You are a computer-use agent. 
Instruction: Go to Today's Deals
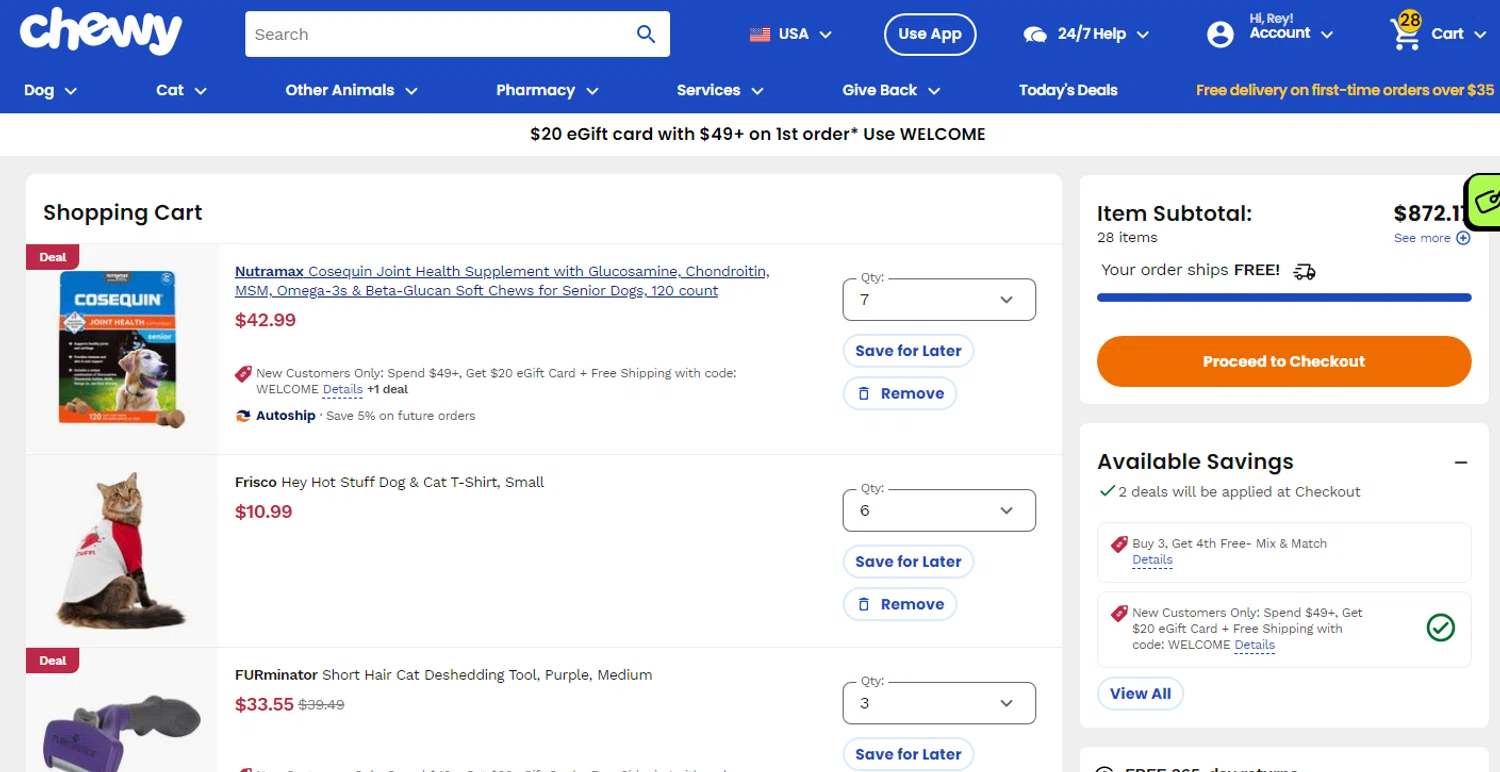click(x=1068, y=90)
